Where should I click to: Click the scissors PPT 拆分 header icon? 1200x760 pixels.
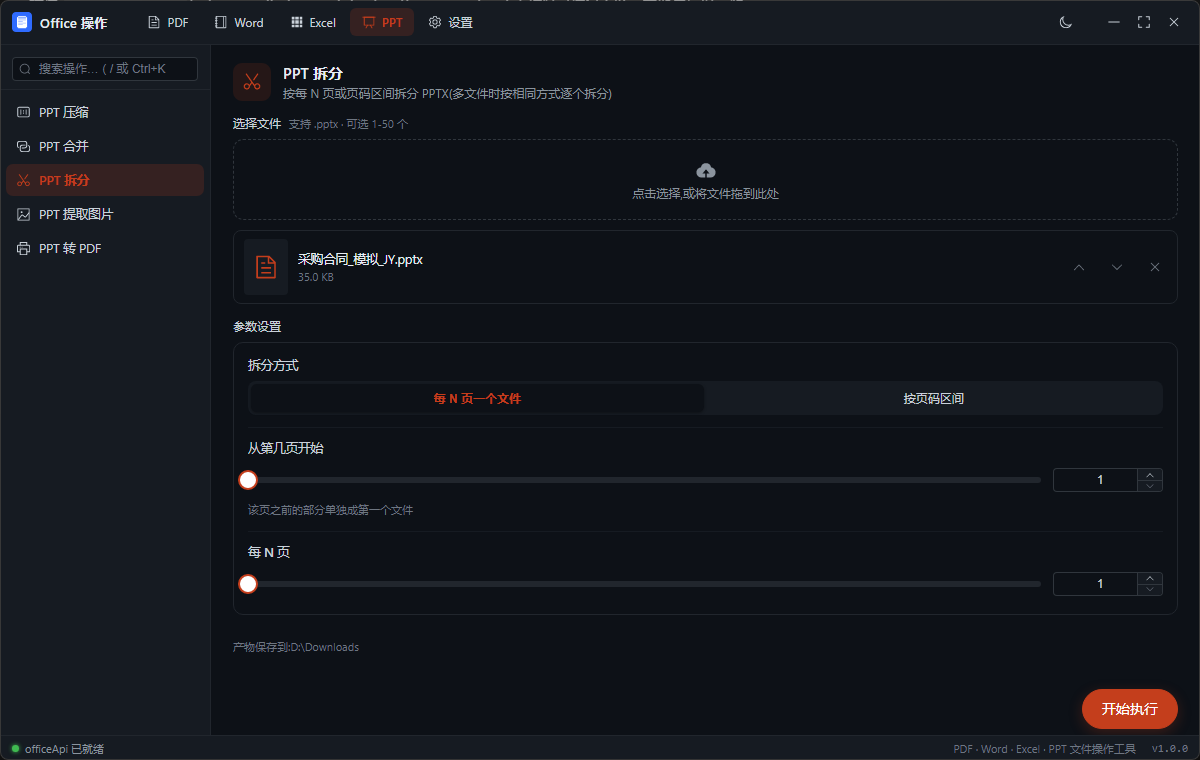point(252,82)
